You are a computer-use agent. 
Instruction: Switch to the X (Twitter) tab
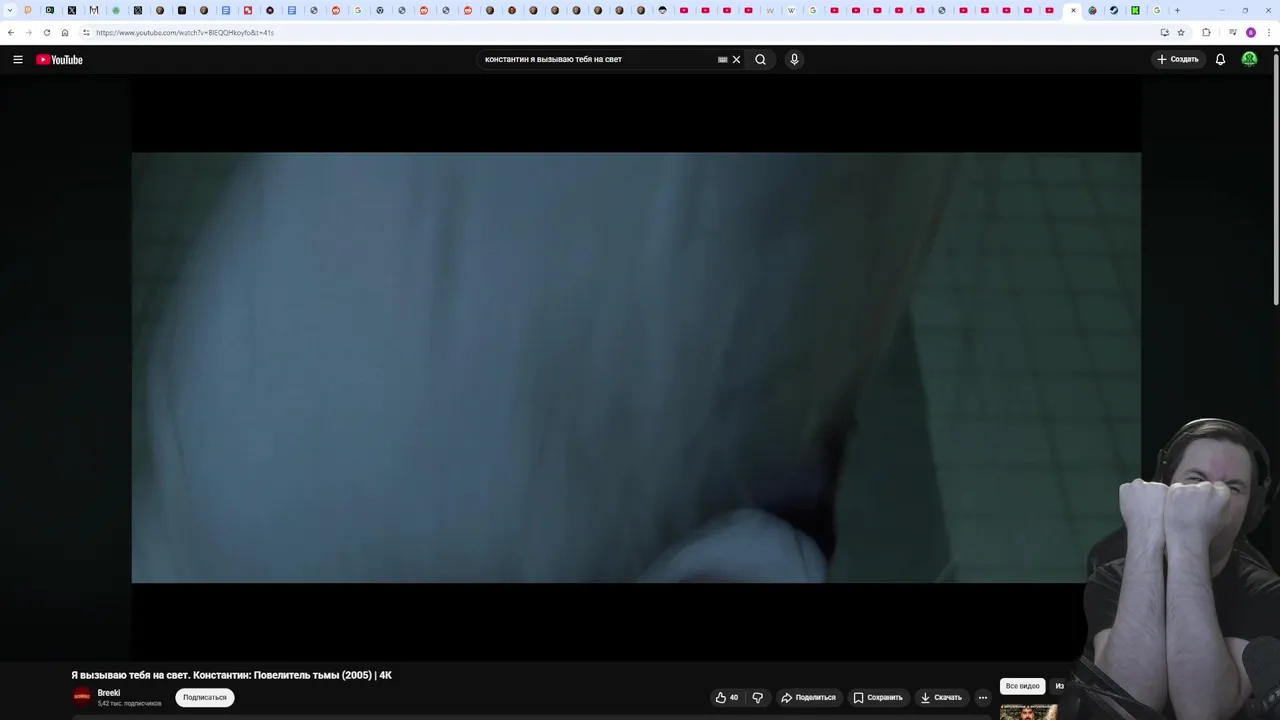tap(72, 11)
